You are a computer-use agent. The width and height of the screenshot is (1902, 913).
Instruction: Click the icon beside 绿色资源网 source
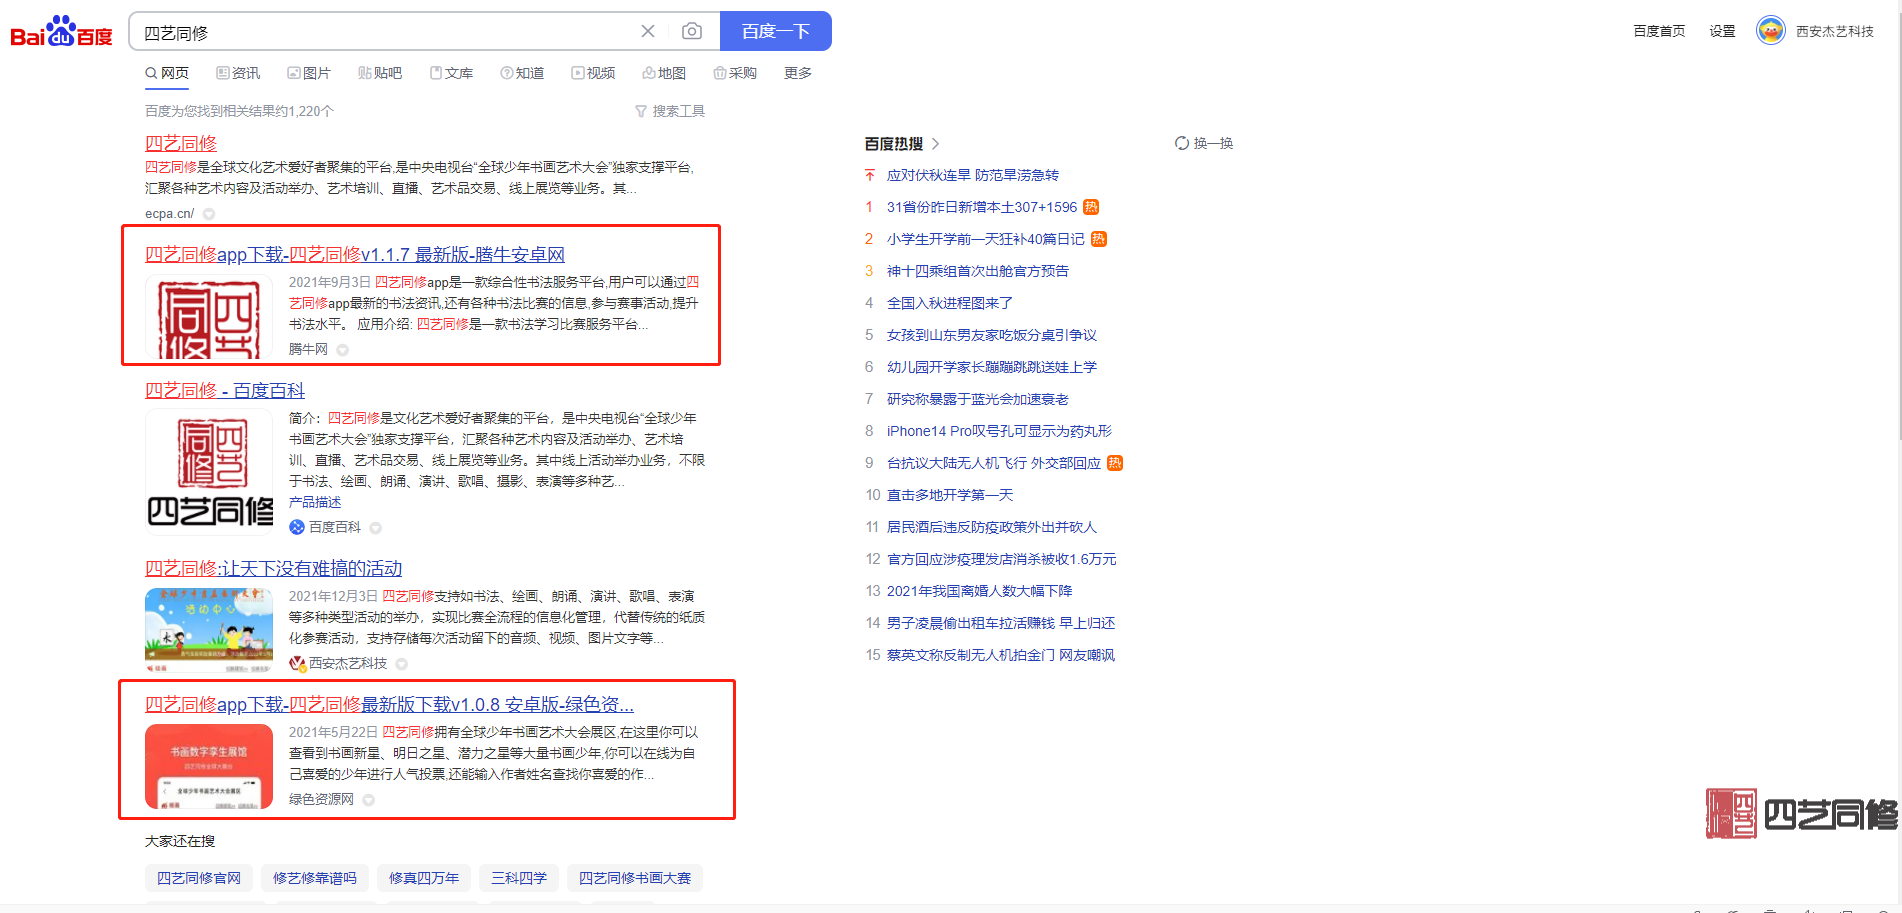point(369,800)
